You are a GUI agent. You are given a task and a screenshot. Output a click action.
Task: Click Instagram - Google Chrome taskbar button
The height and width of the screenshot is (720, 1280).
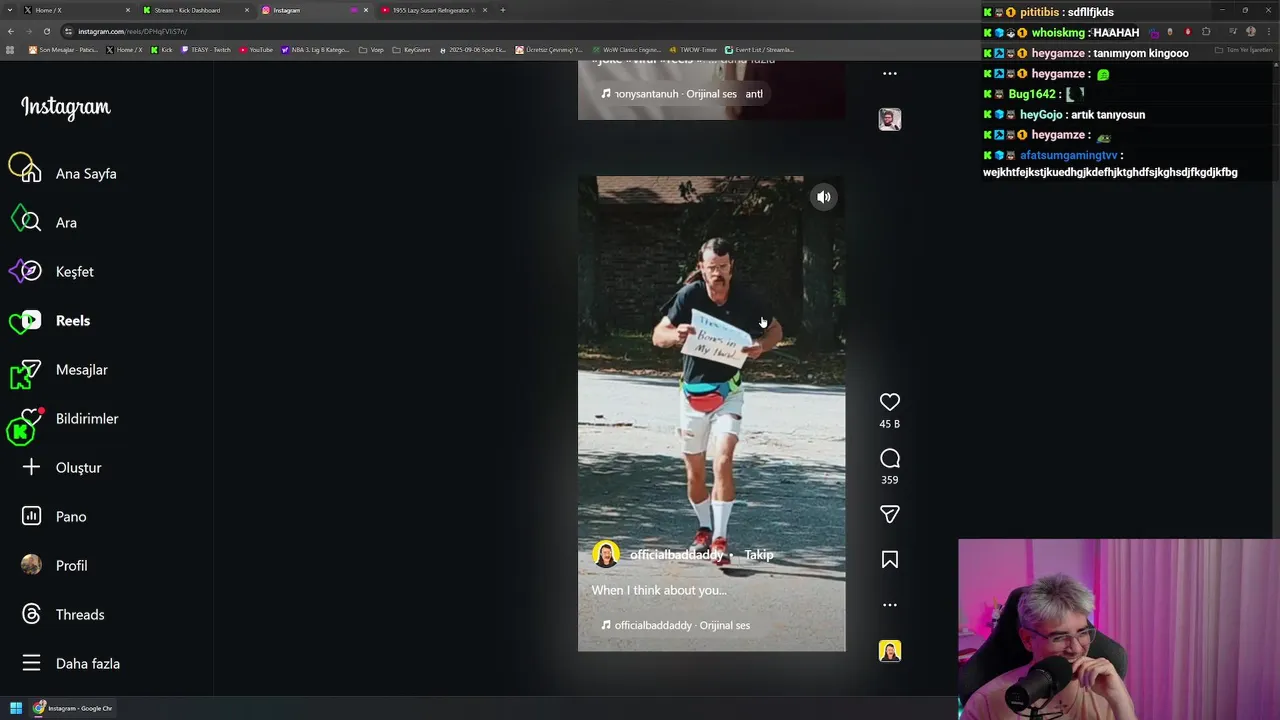[x=74, y=708]
